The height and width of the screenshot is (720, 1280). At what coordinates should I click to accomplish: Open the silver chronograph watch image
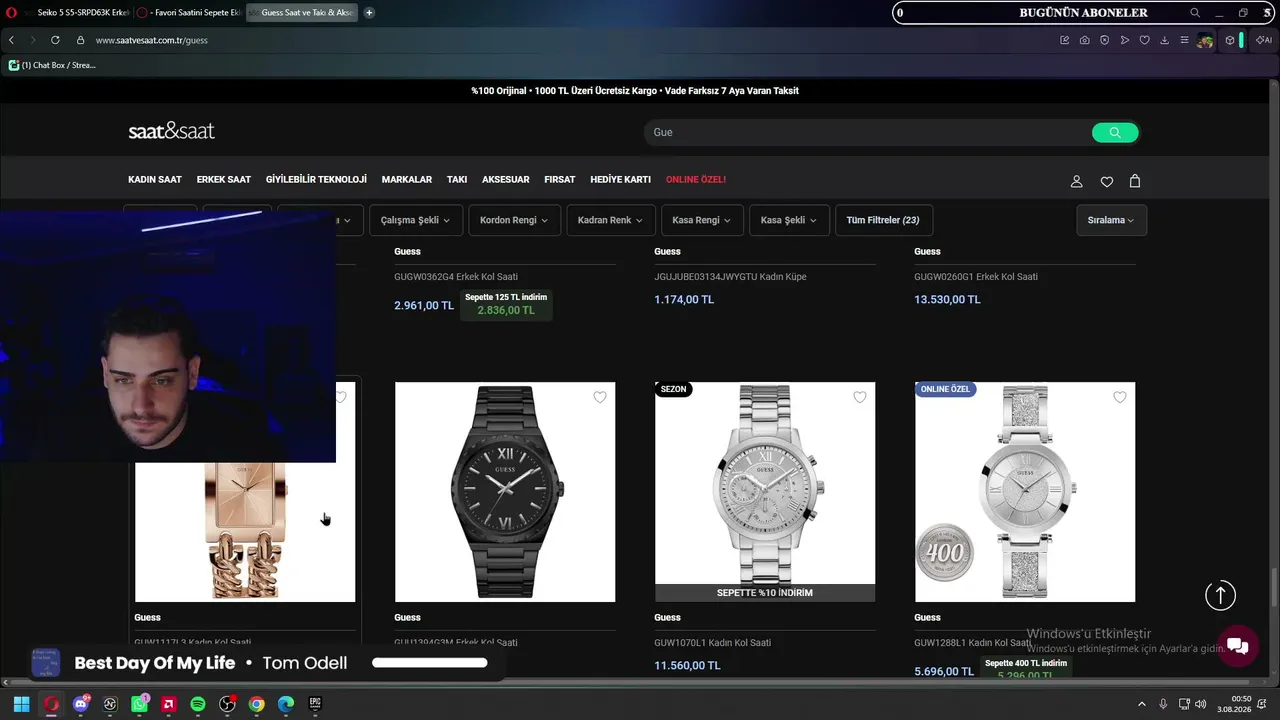[765, 492]
